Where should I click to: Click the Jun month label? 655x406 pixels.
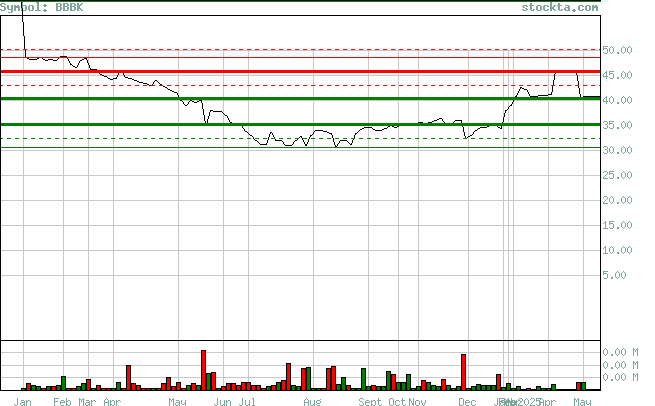pyautogui.click(x=222, y=402)
